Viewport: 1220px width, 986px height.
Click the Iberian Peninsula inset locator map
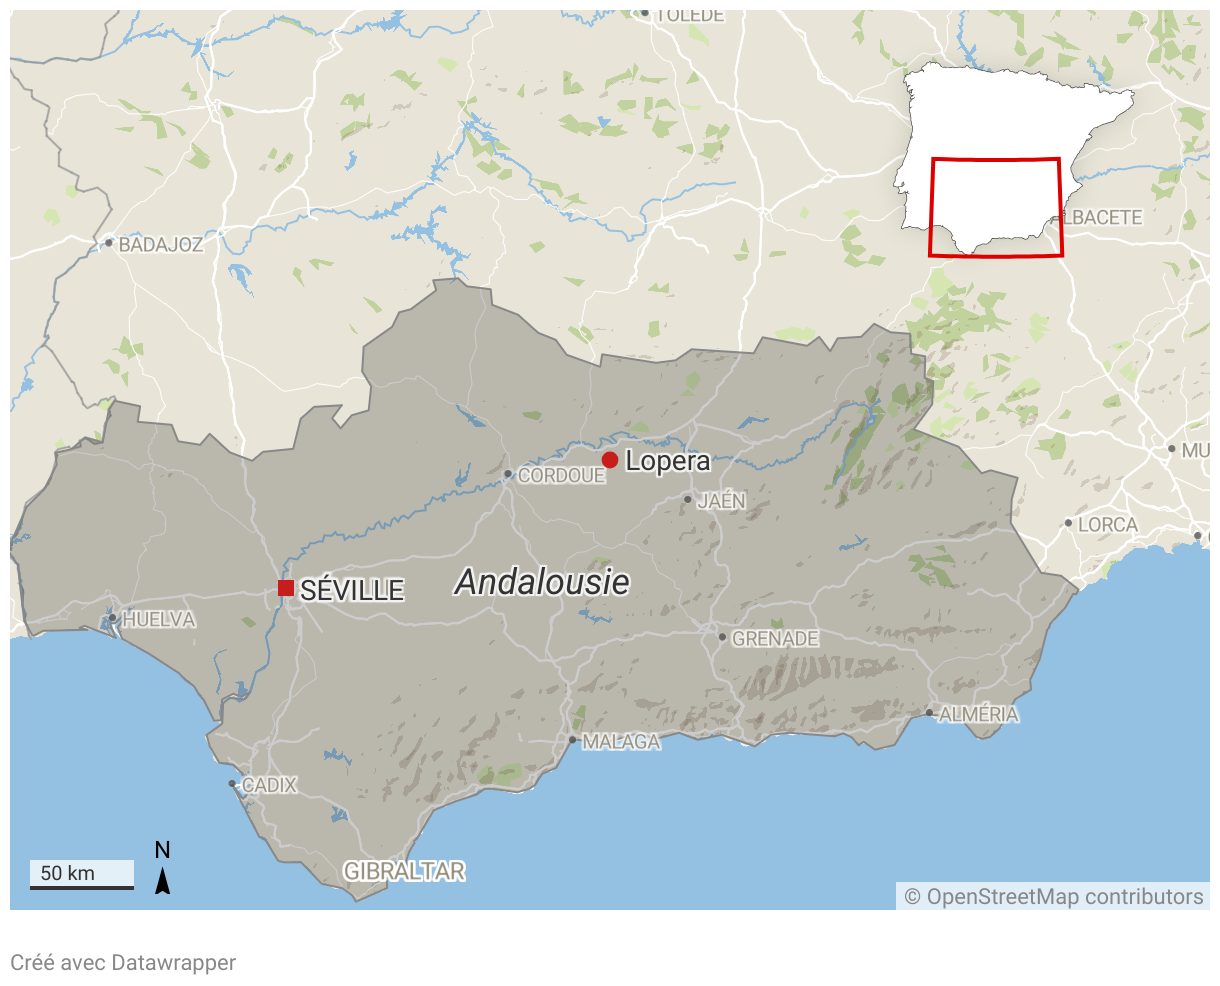(x=1014, y=159)
